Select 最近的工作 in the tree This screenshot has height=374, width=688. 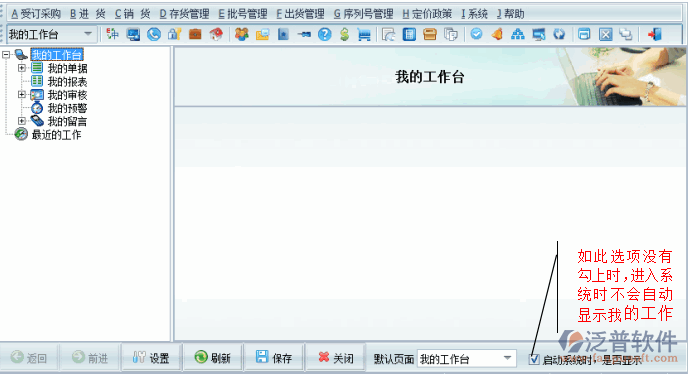point(56,134)
